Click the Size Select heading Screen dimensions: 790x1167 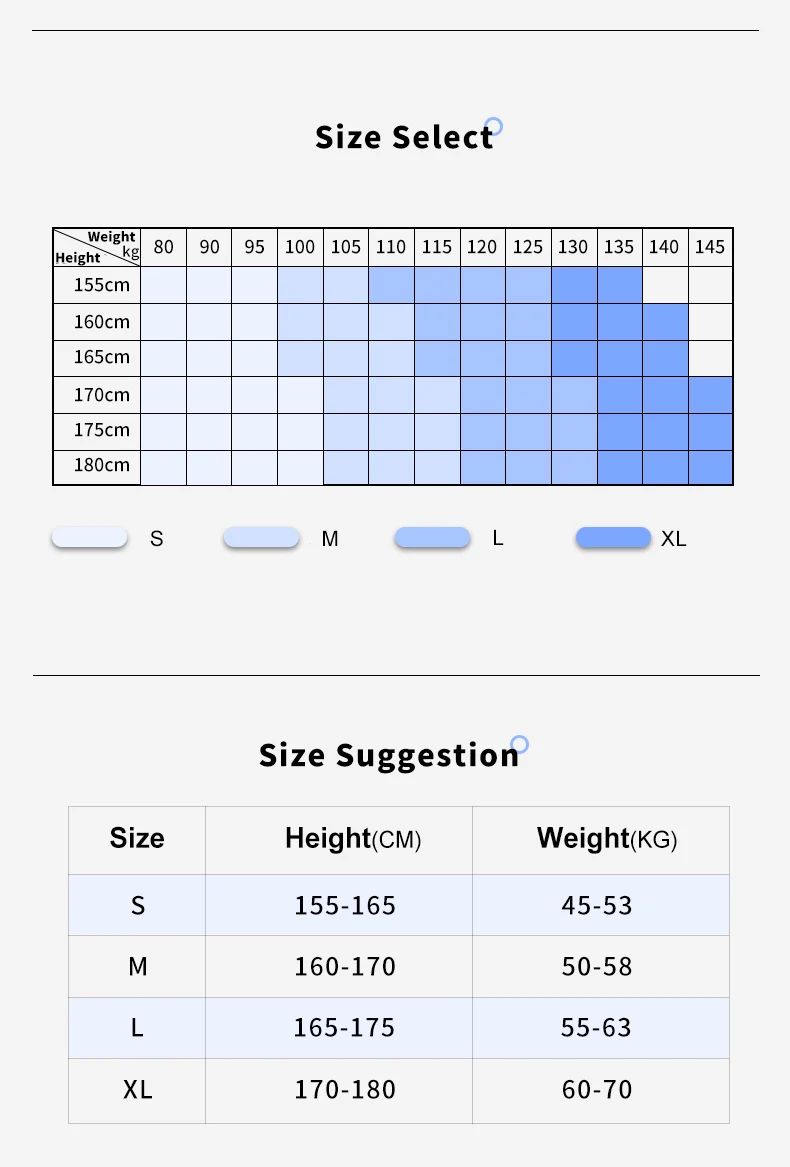(x=404, y=137)
